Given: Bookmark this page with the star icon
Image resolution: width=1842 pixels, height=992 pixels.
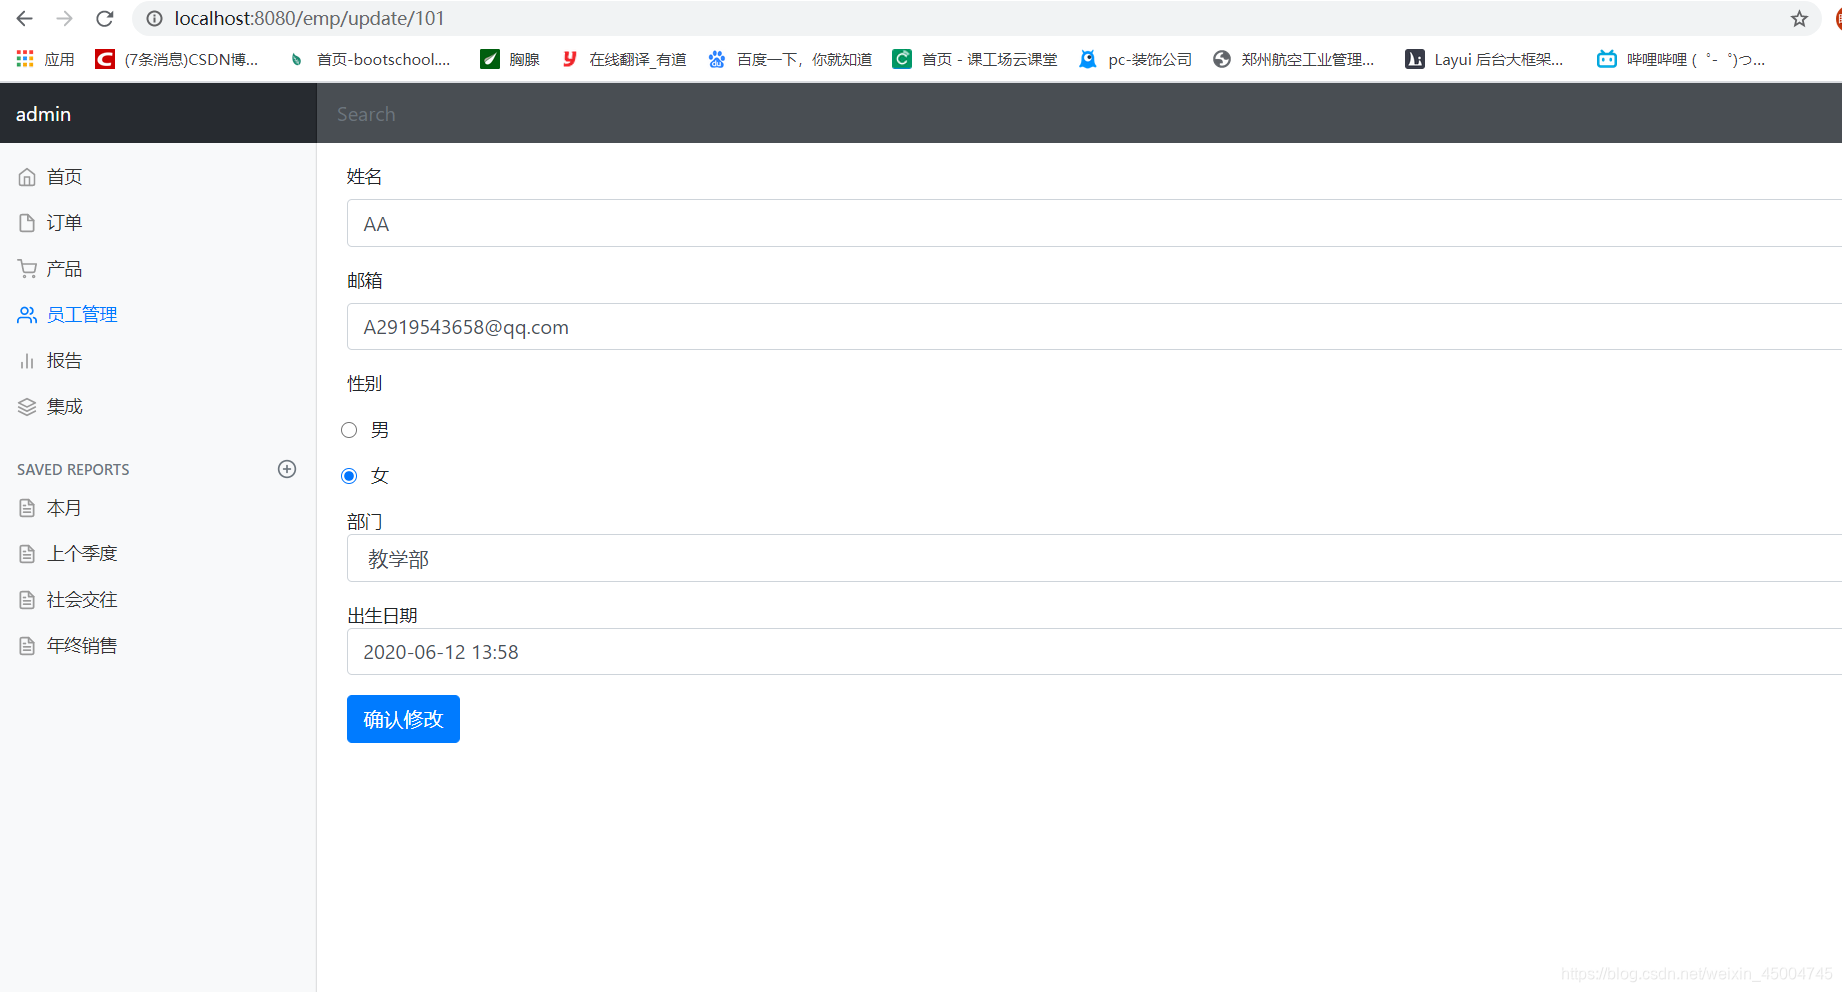Looking at the screenshot, I should click(1800, 18).
